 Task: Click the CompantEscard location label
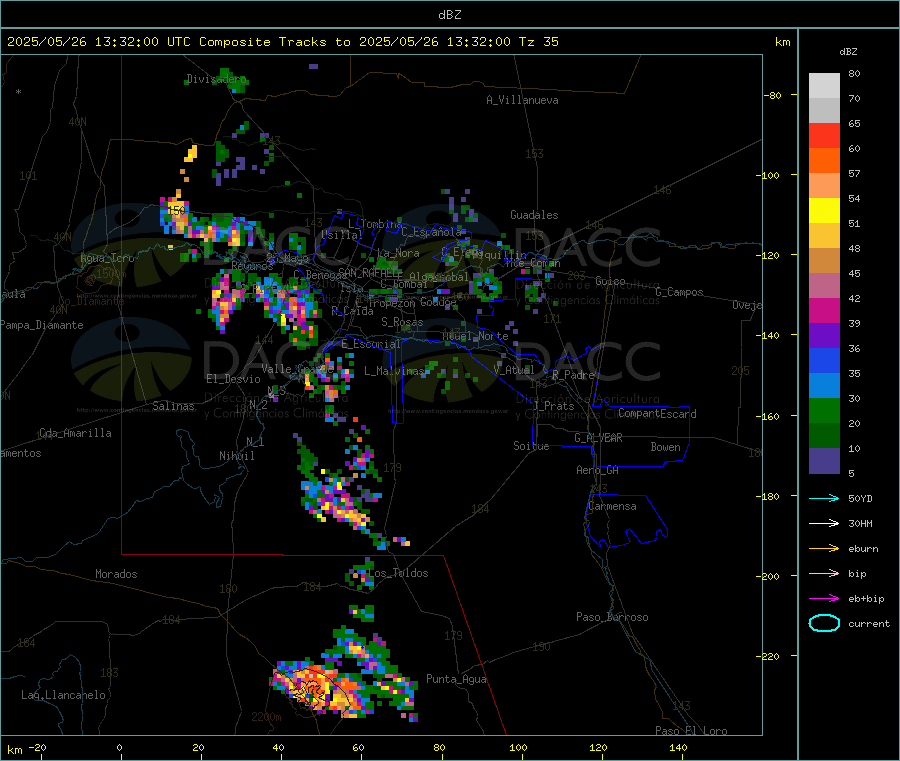pyautogui.click(x=657, y=414)
